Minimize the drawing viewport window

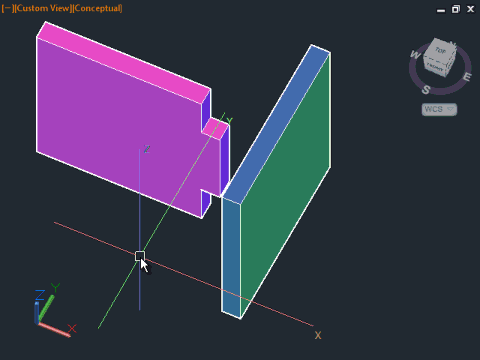[441, 10]
